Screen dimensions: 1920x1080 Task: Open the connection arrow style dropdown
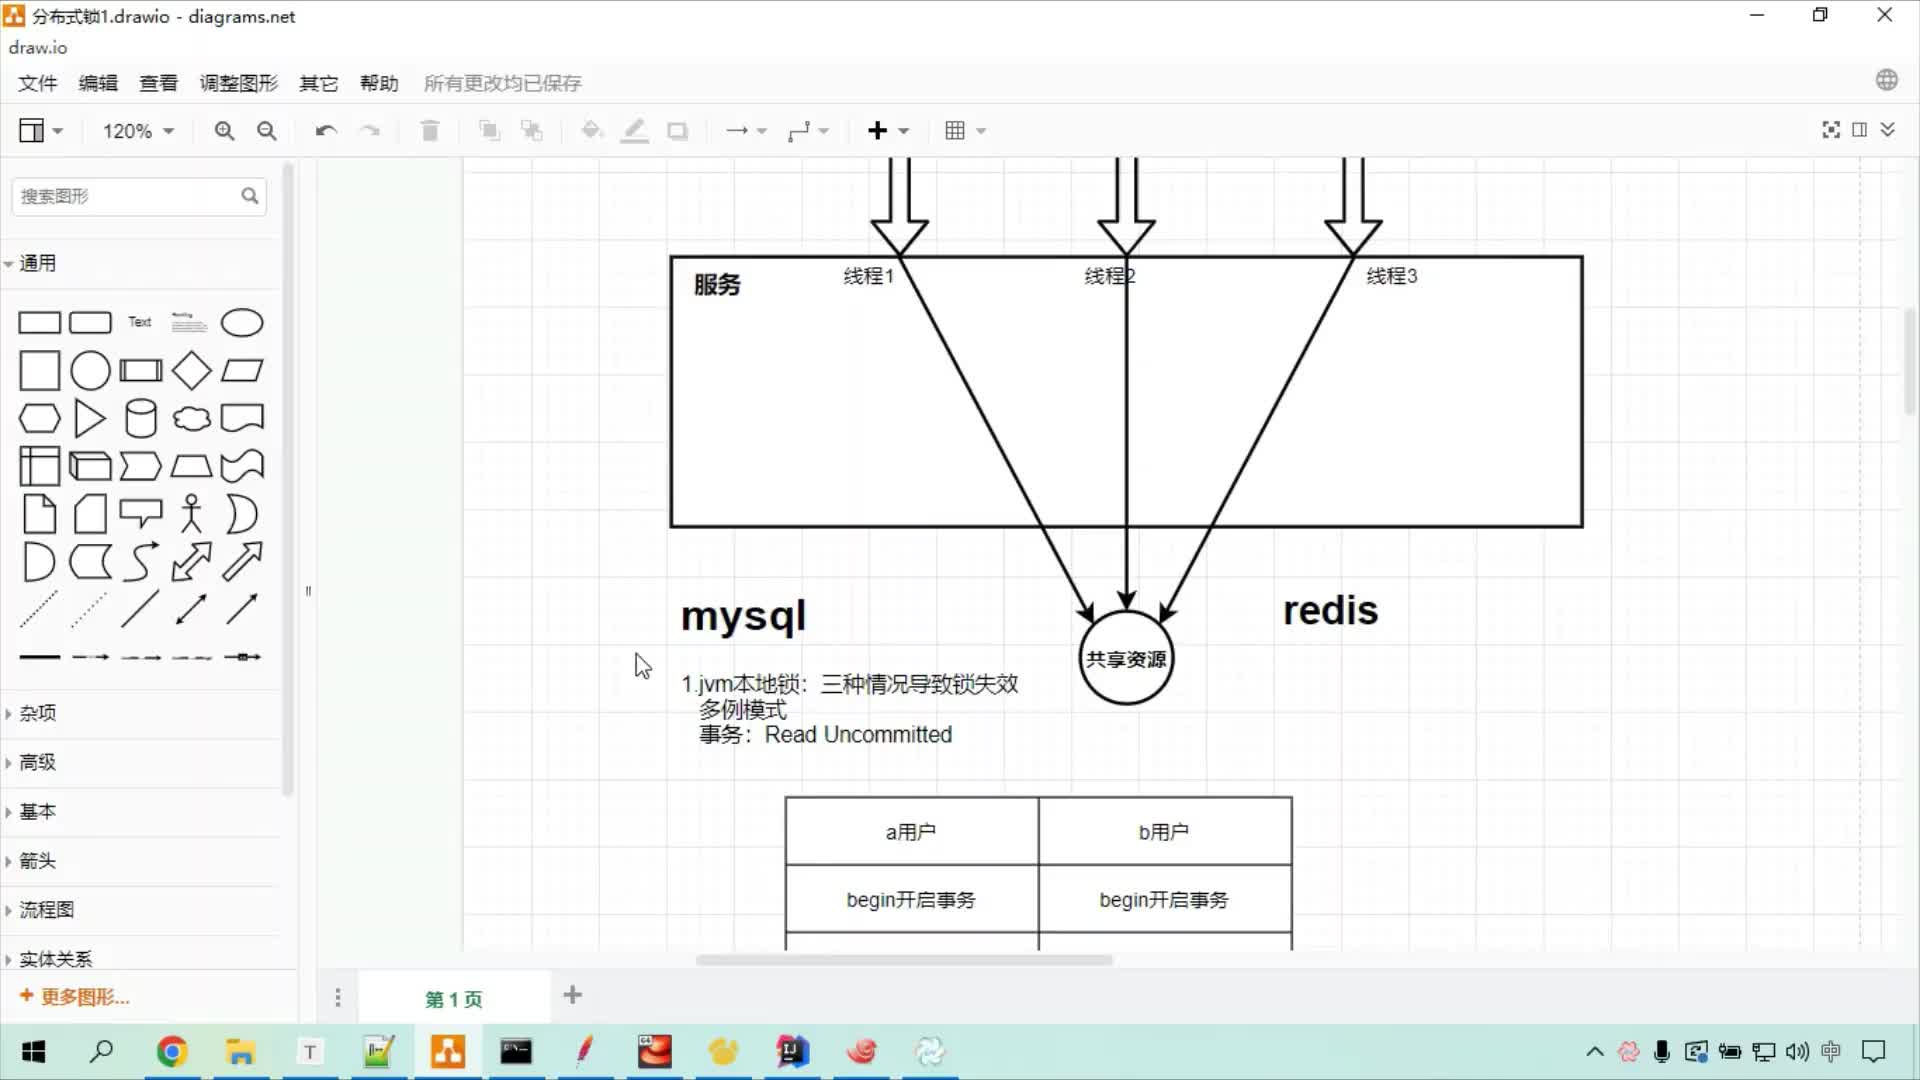point(746,131)
